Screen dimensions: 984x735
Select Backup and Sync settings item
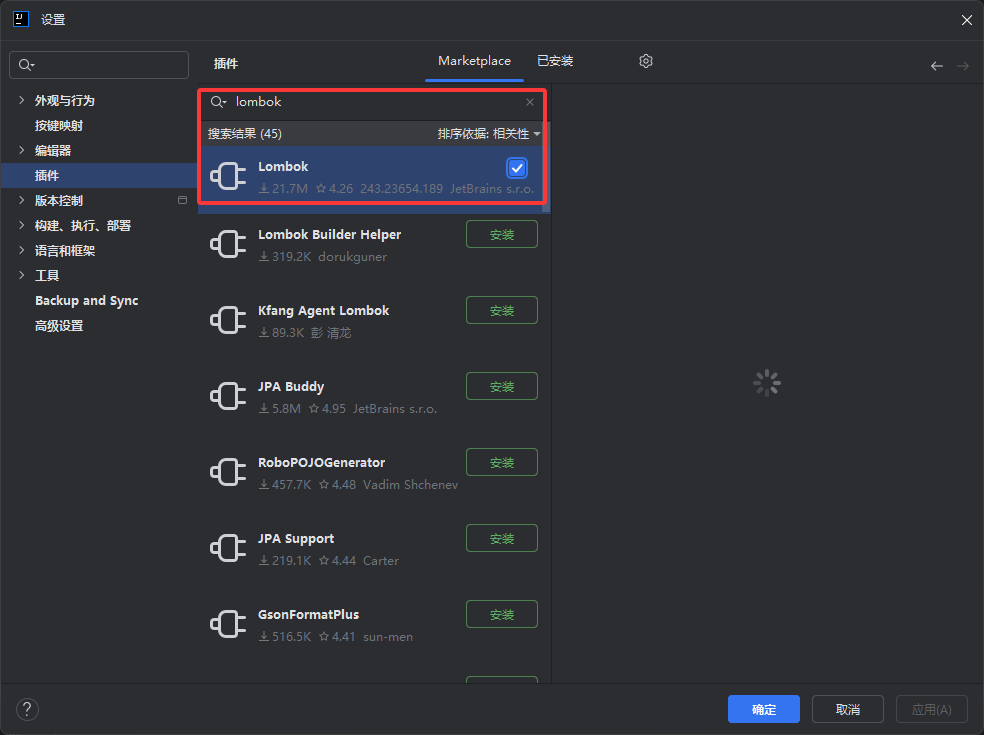coord(86,300)
